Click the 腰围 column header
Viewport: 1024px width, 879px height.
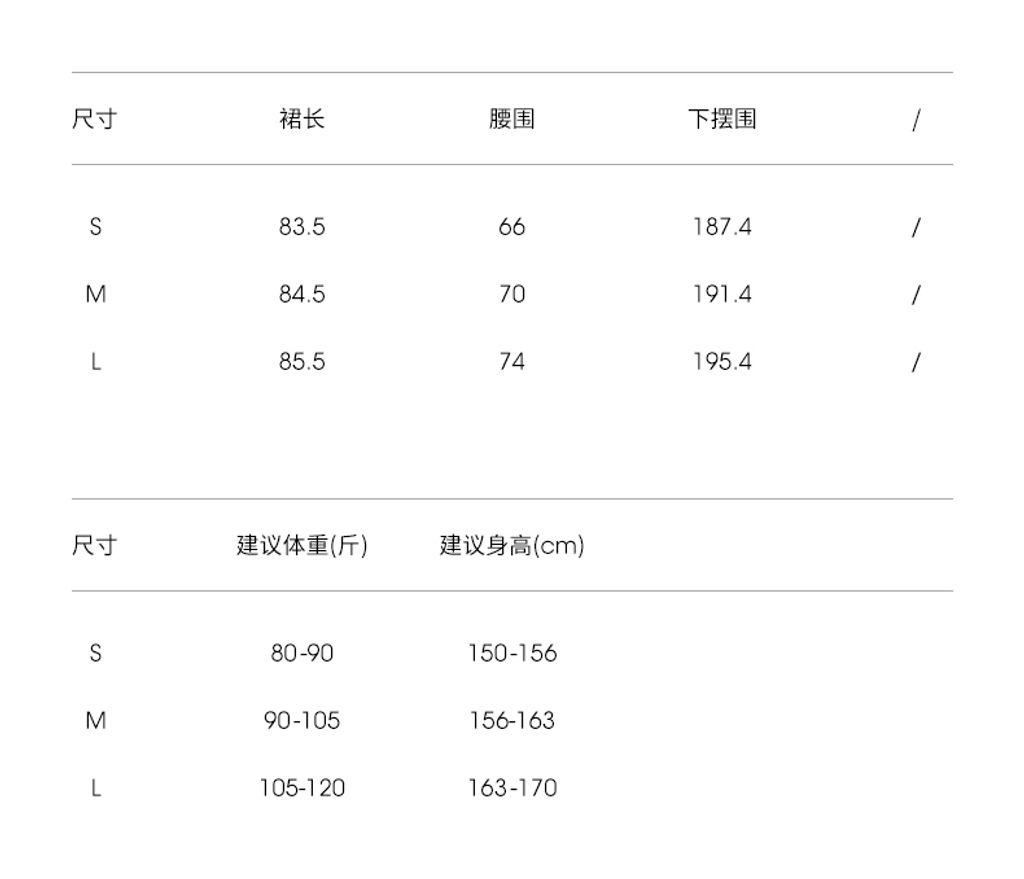pyautogui.click(x=512, y=120)
